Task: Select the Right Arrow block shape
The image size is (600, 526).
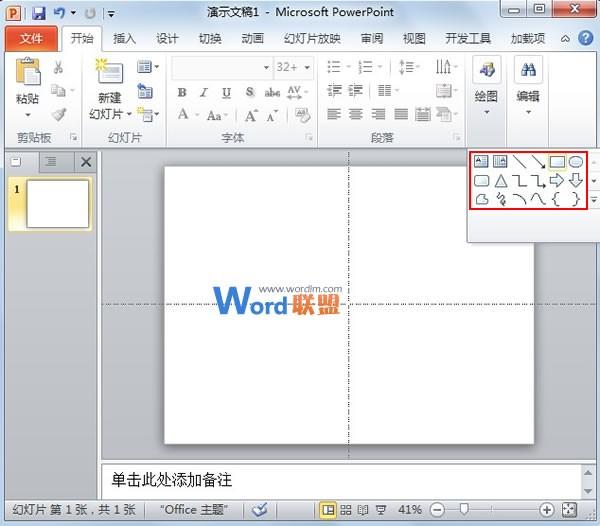Action: click(x=557, y=180)
